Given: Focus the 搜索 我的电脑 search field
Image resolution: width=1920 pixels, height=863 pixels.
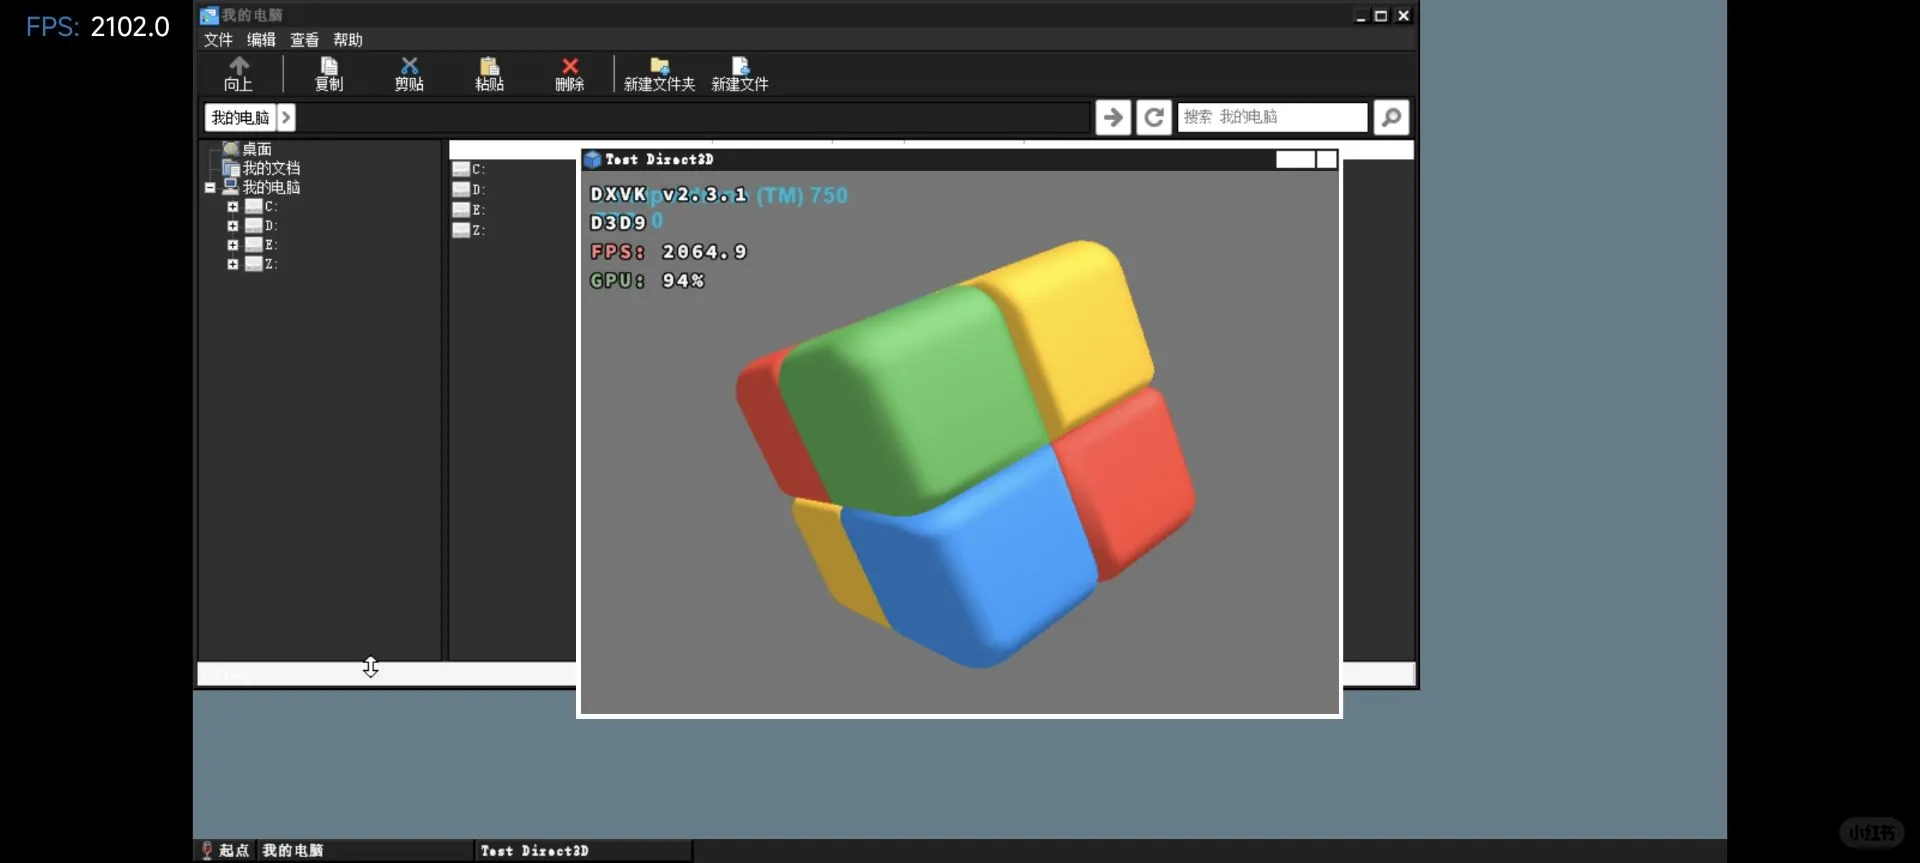Looking at the screenshot, I should [1272, 117].
